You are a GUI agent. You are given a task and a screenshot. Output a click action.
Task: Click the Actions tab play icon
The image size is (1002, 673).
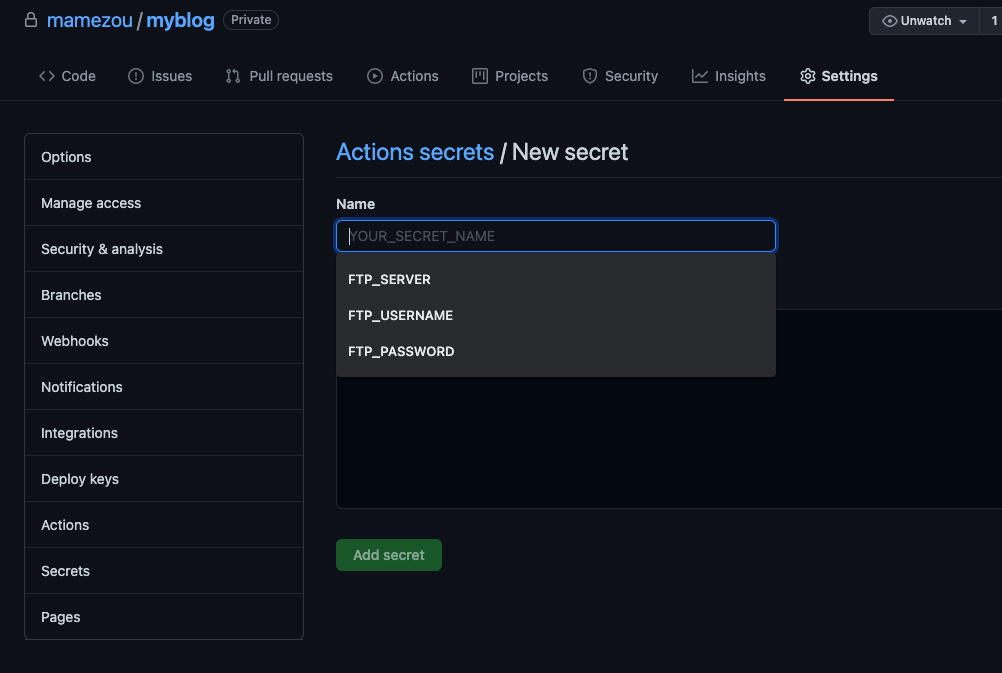point(375,76)
